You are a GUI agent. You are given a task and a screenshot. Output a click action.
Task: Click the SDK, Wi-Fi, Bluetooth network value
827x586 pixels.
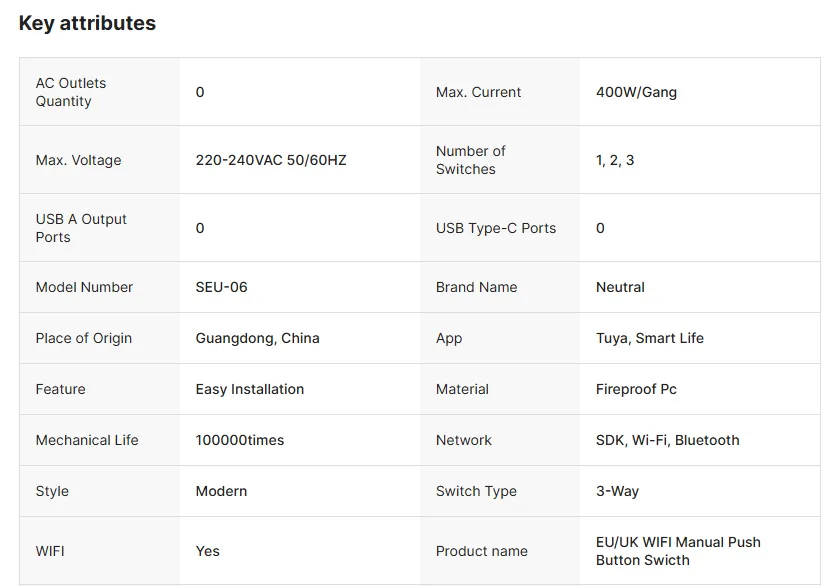(x=668, y=440)
